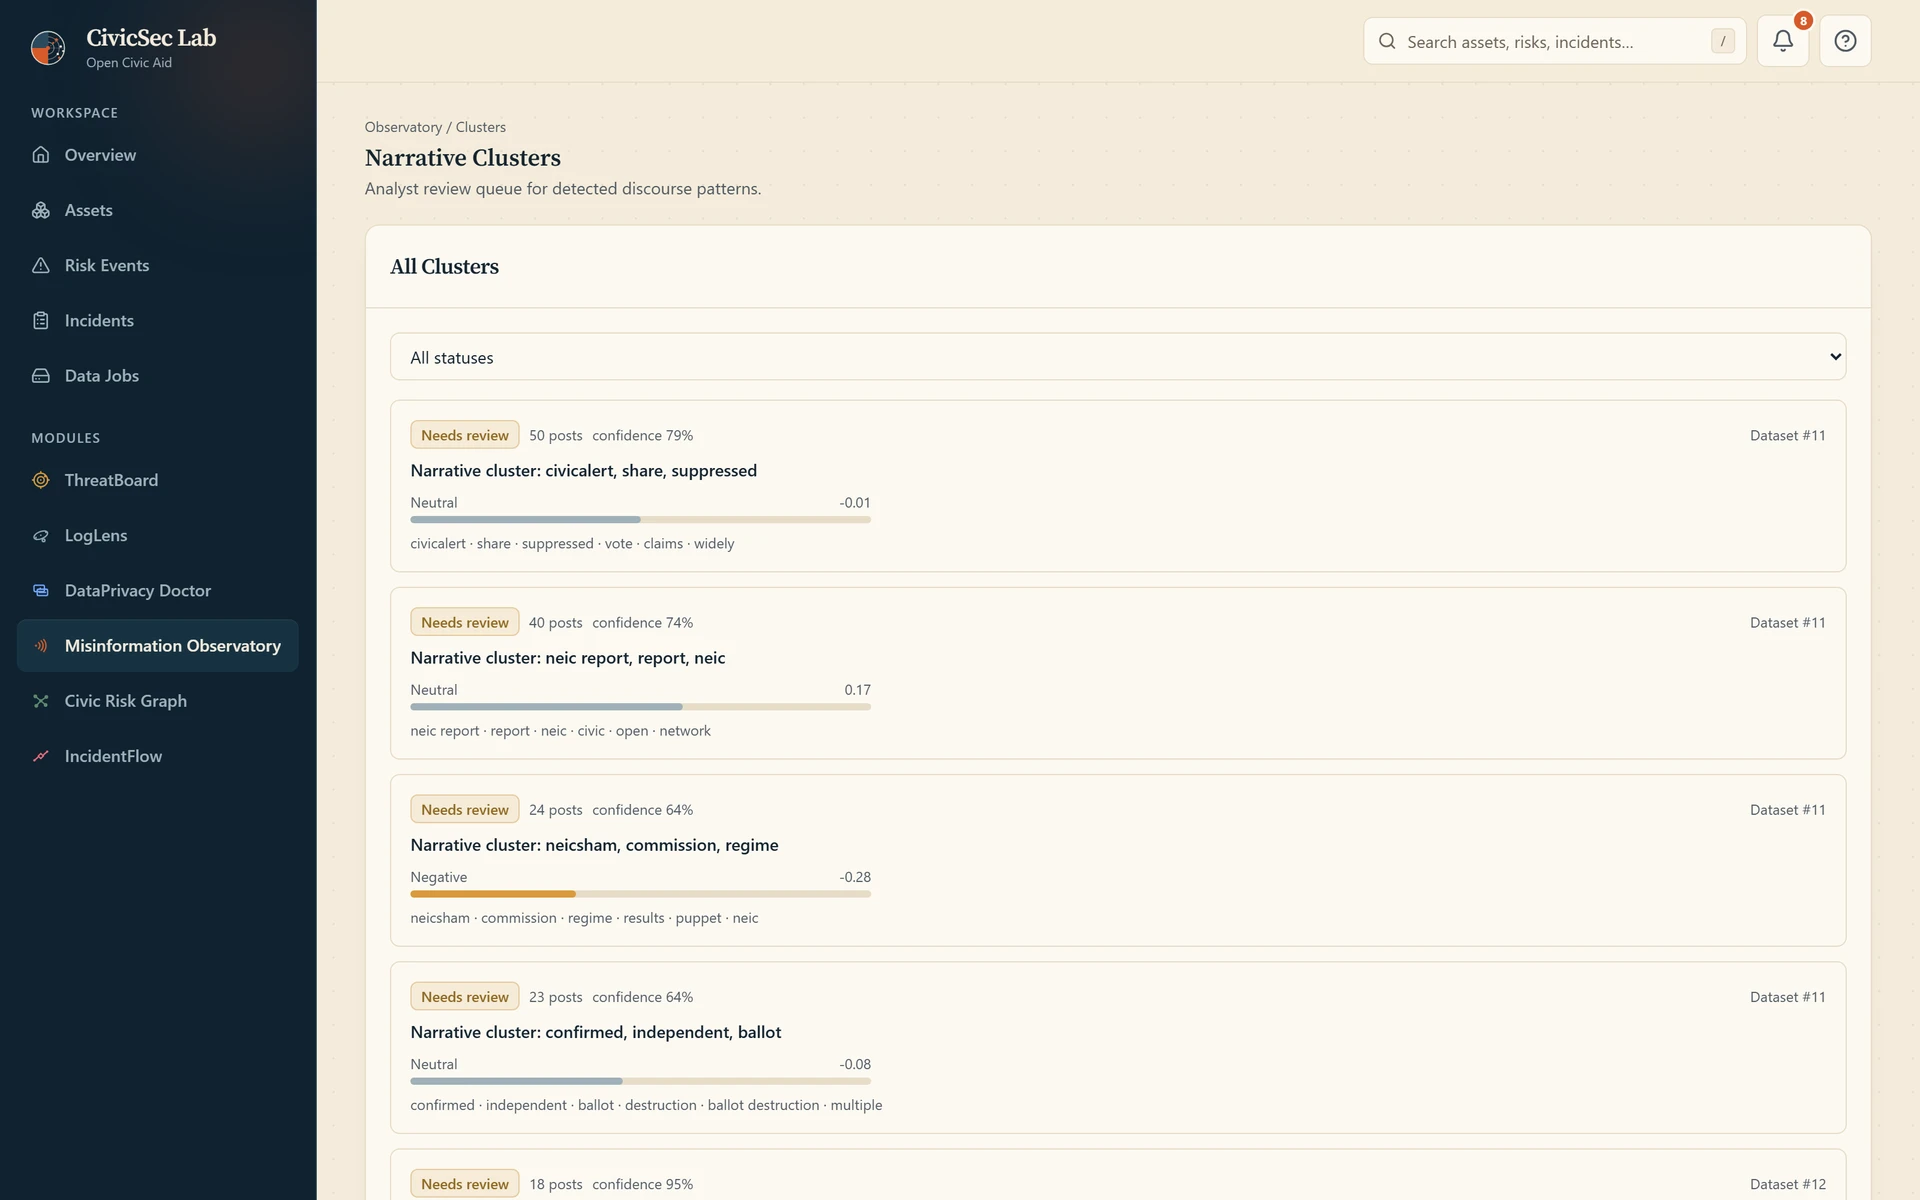Click the Overview home icon
Screen dimensions: 1920x1200
[x=41, y=155]
